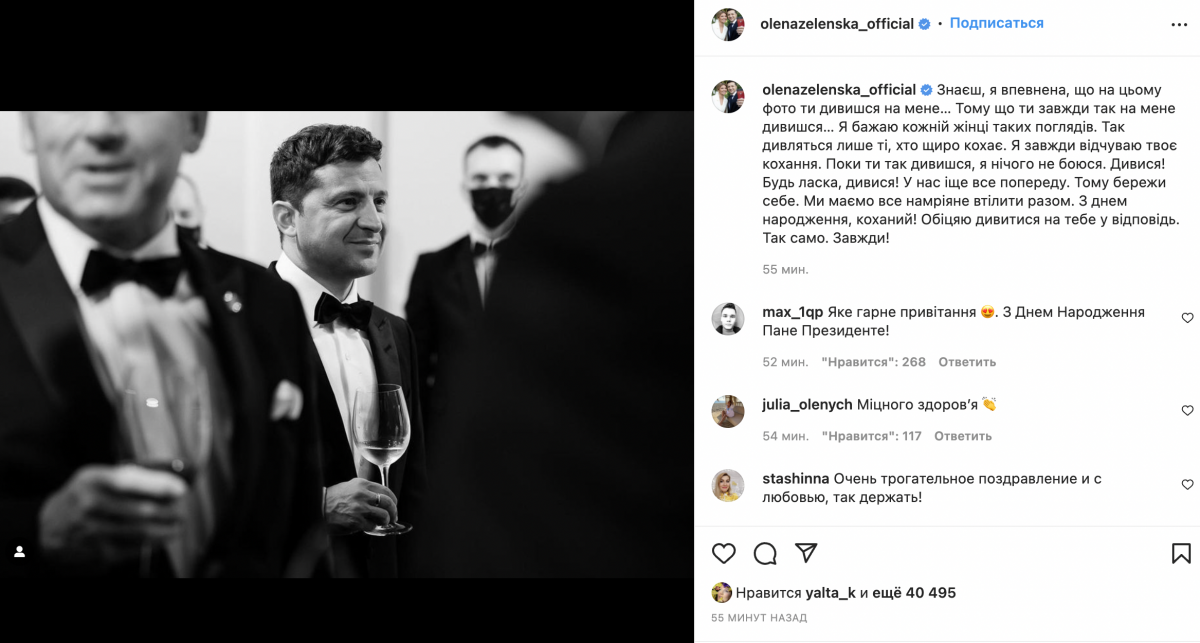This screenshot has height=643, width=1200.
Task: View the 117 likes on julia_olenych's comment
Action: point(871,436)
